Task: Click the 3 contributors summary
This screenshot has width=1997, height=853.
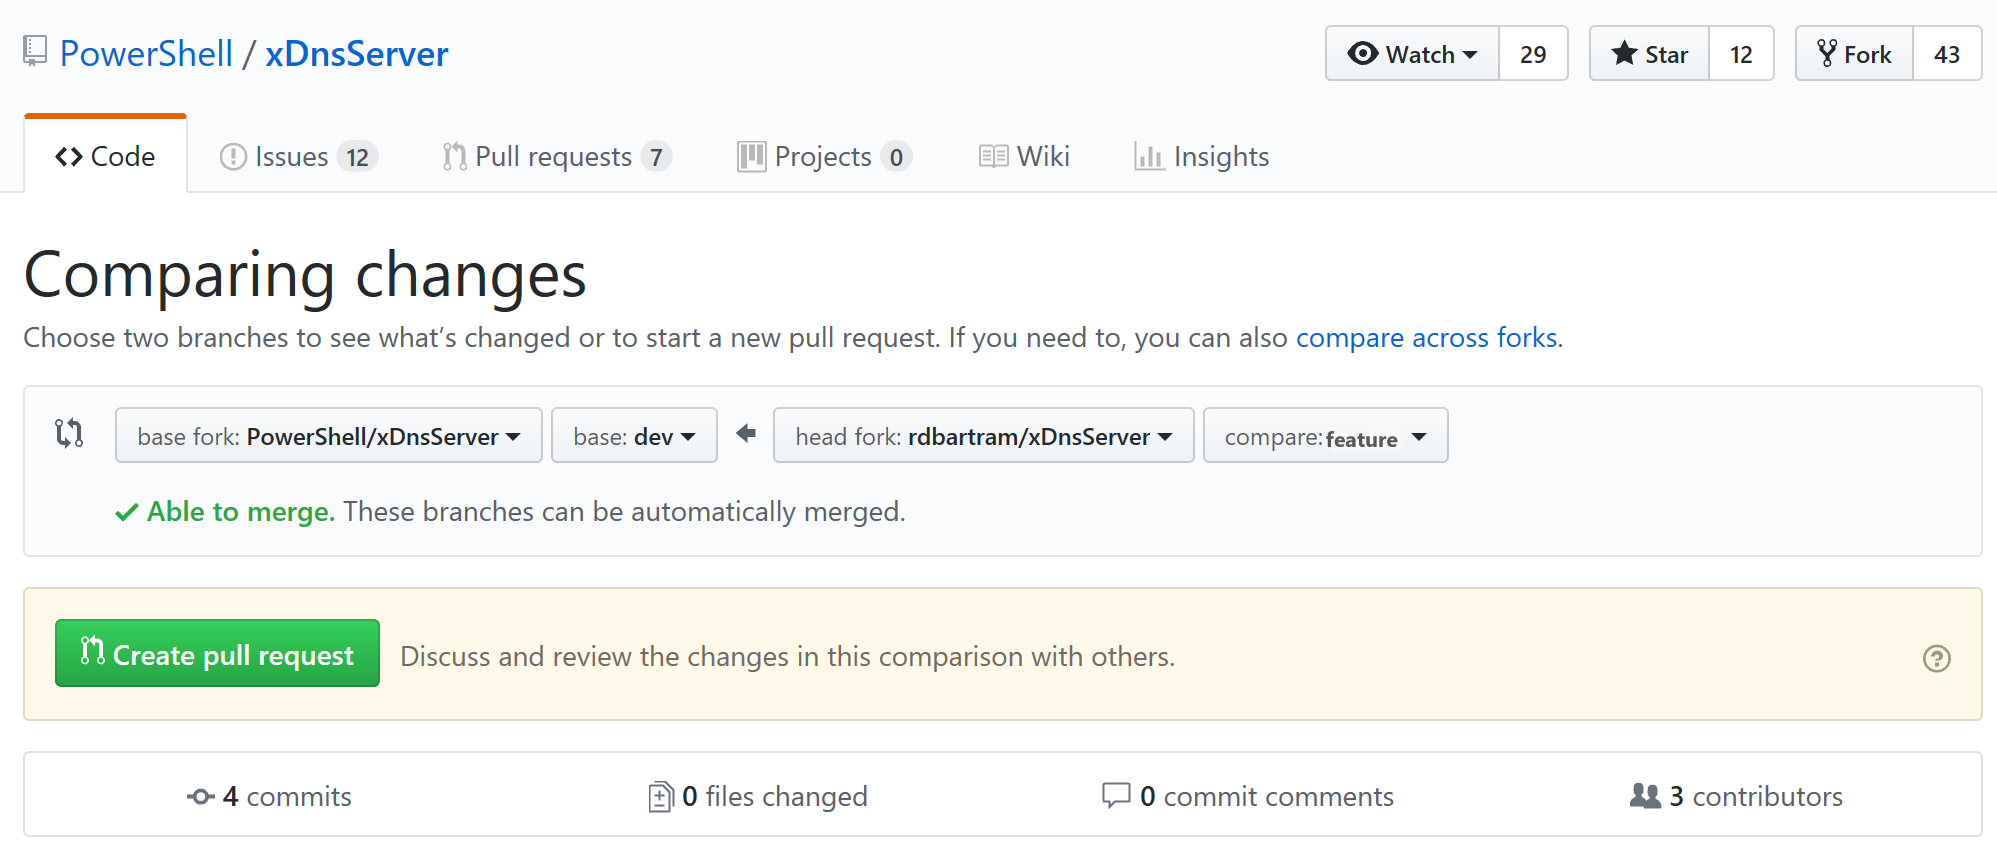Action: coord(1736,796)
